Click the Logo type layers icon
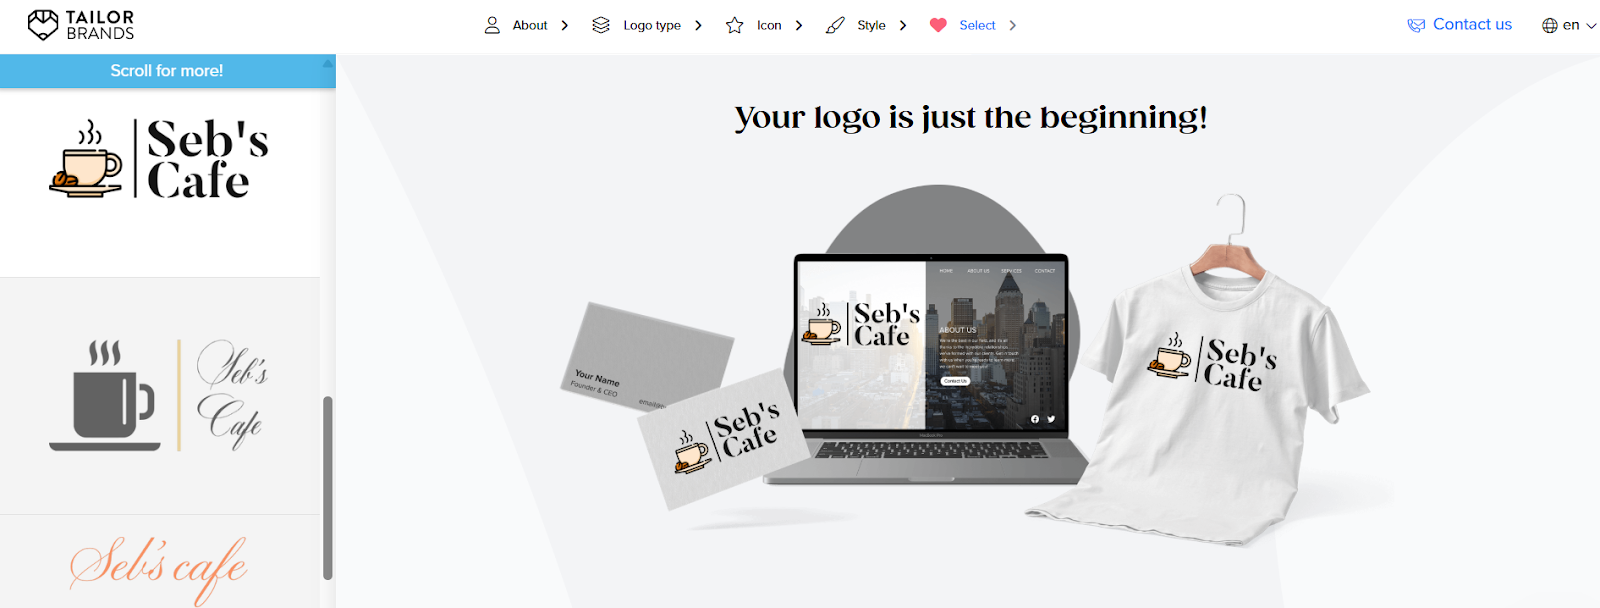Viewport: 1600px width, 608px height. (x=601, y=25)
